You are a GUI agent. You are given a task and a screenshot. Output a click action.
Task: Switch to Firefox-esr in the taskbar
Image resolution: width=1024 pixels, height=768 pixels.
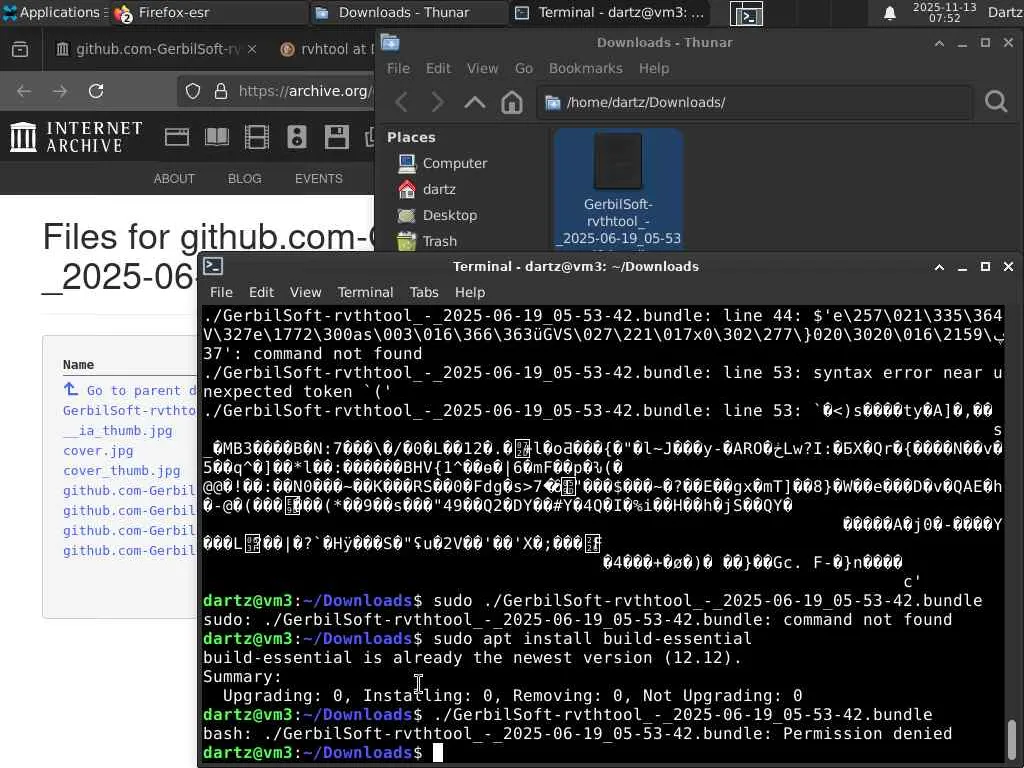[209, 12]
